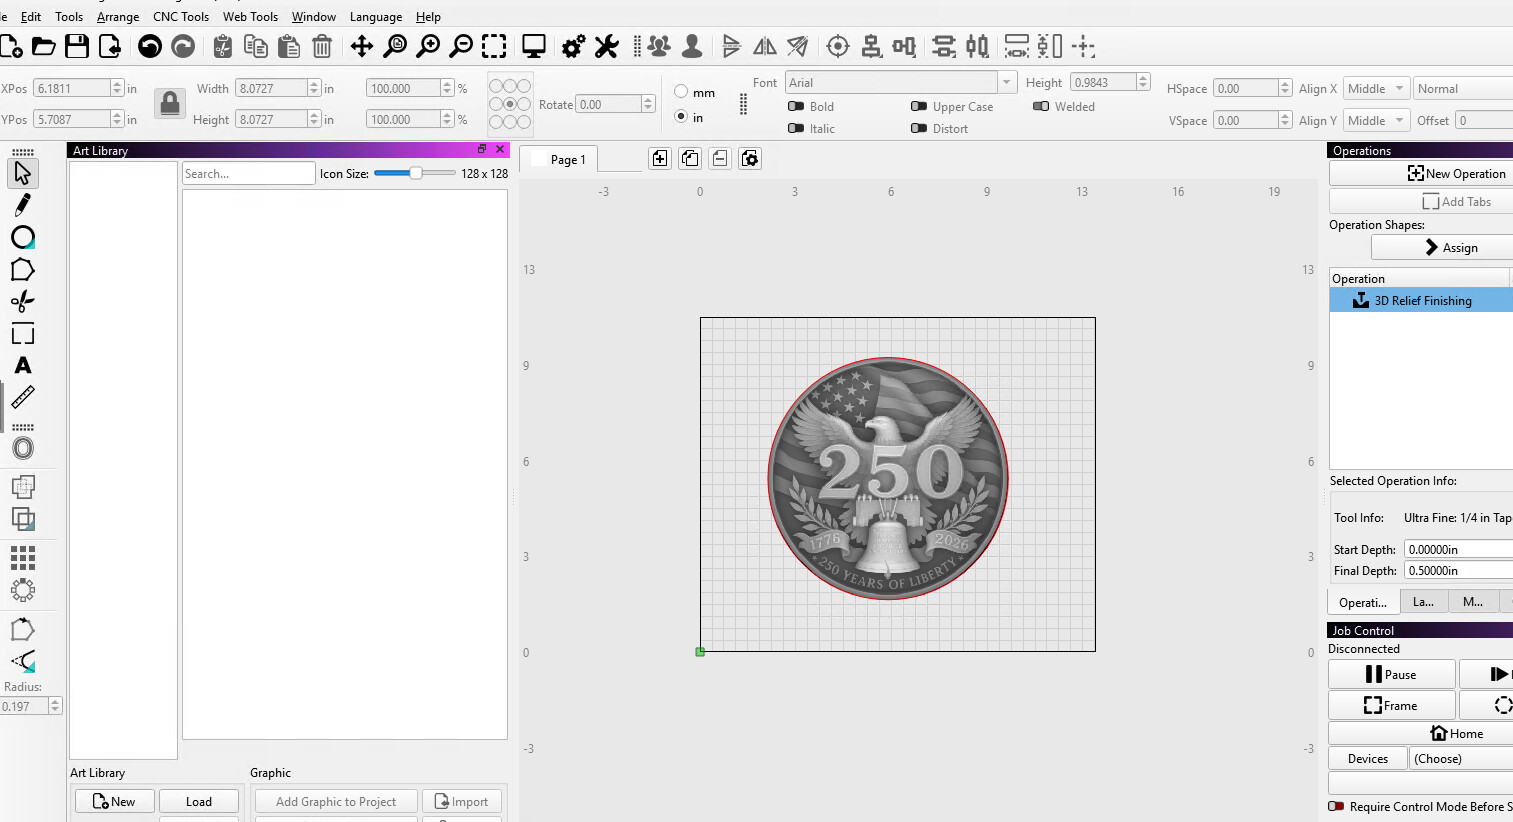Toggle the Italic switch
Image resolution: width=1513 pixels, height=822 pixels.
pos(796,128)
